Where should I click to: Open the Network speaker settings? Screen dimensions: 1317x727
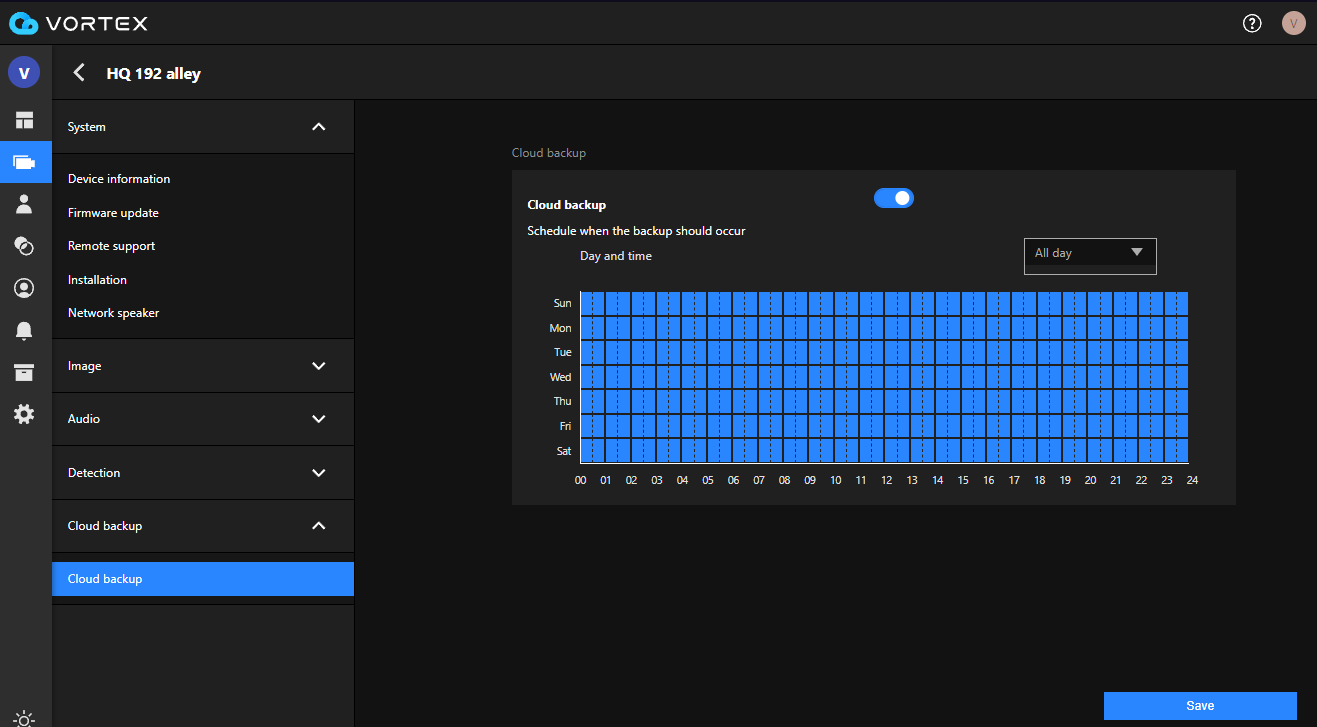[113, 312]
